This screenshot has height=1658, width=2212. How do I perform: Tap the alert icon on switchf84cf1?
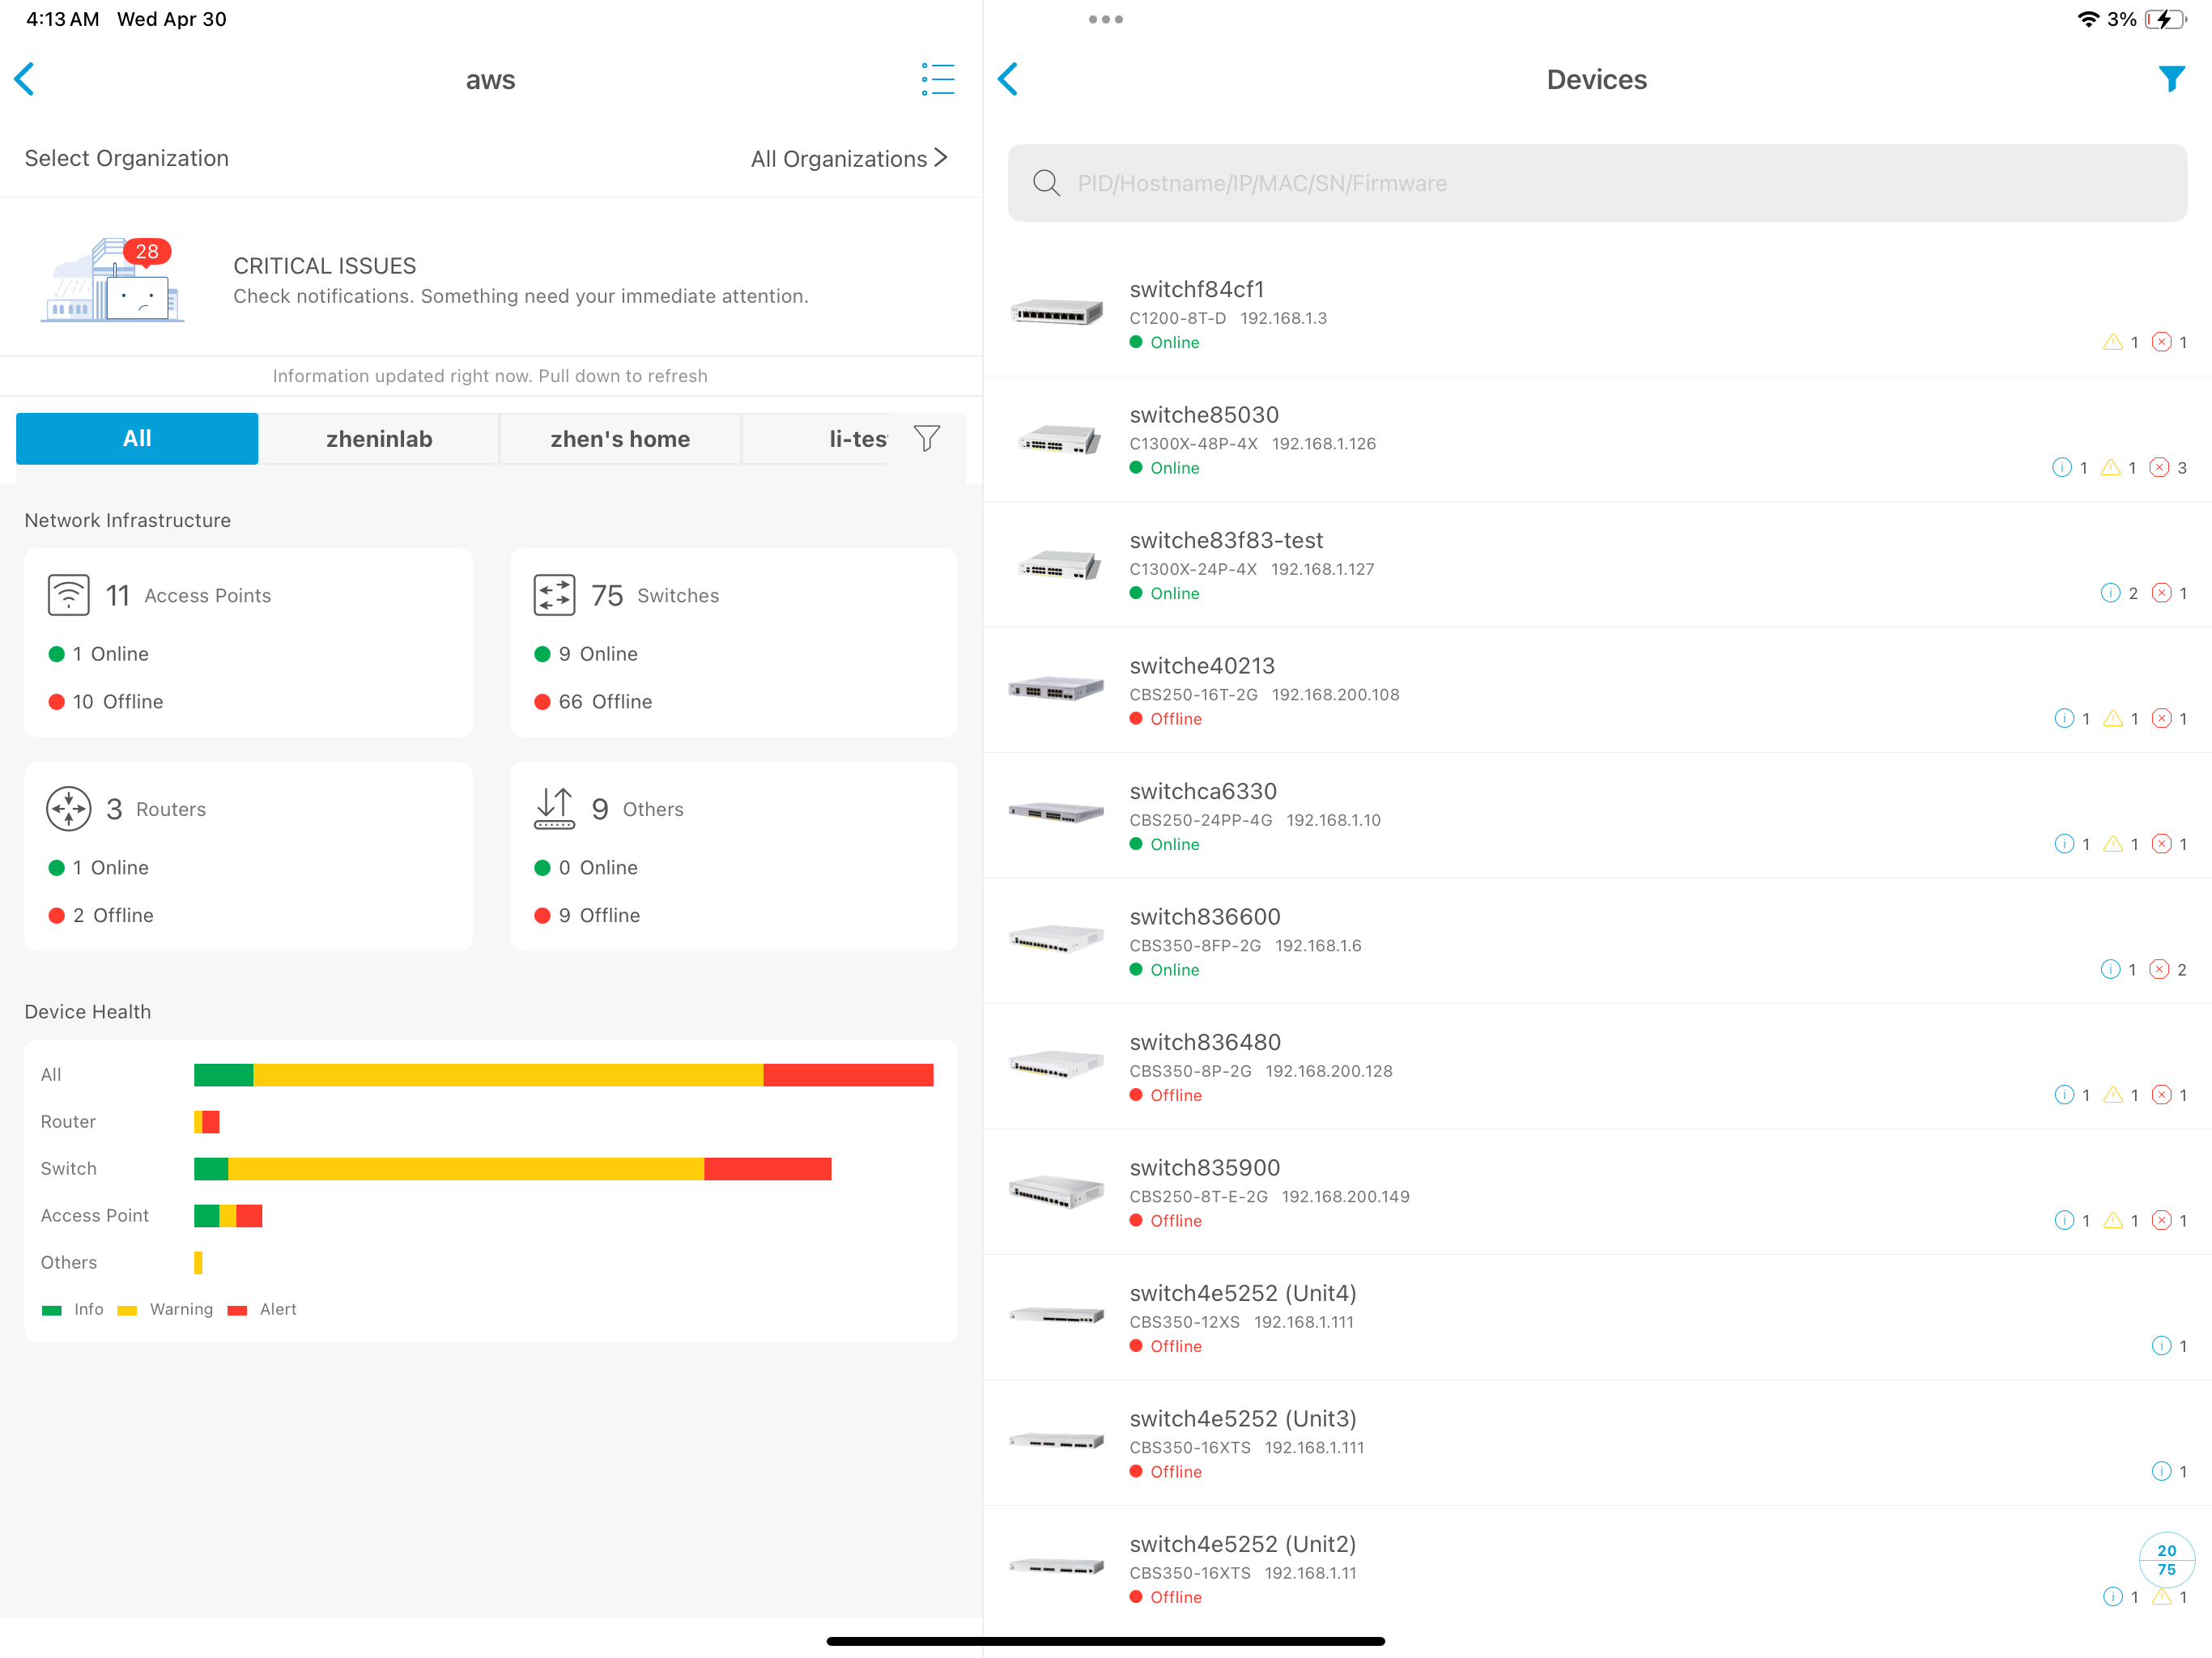coord(2161,342)
